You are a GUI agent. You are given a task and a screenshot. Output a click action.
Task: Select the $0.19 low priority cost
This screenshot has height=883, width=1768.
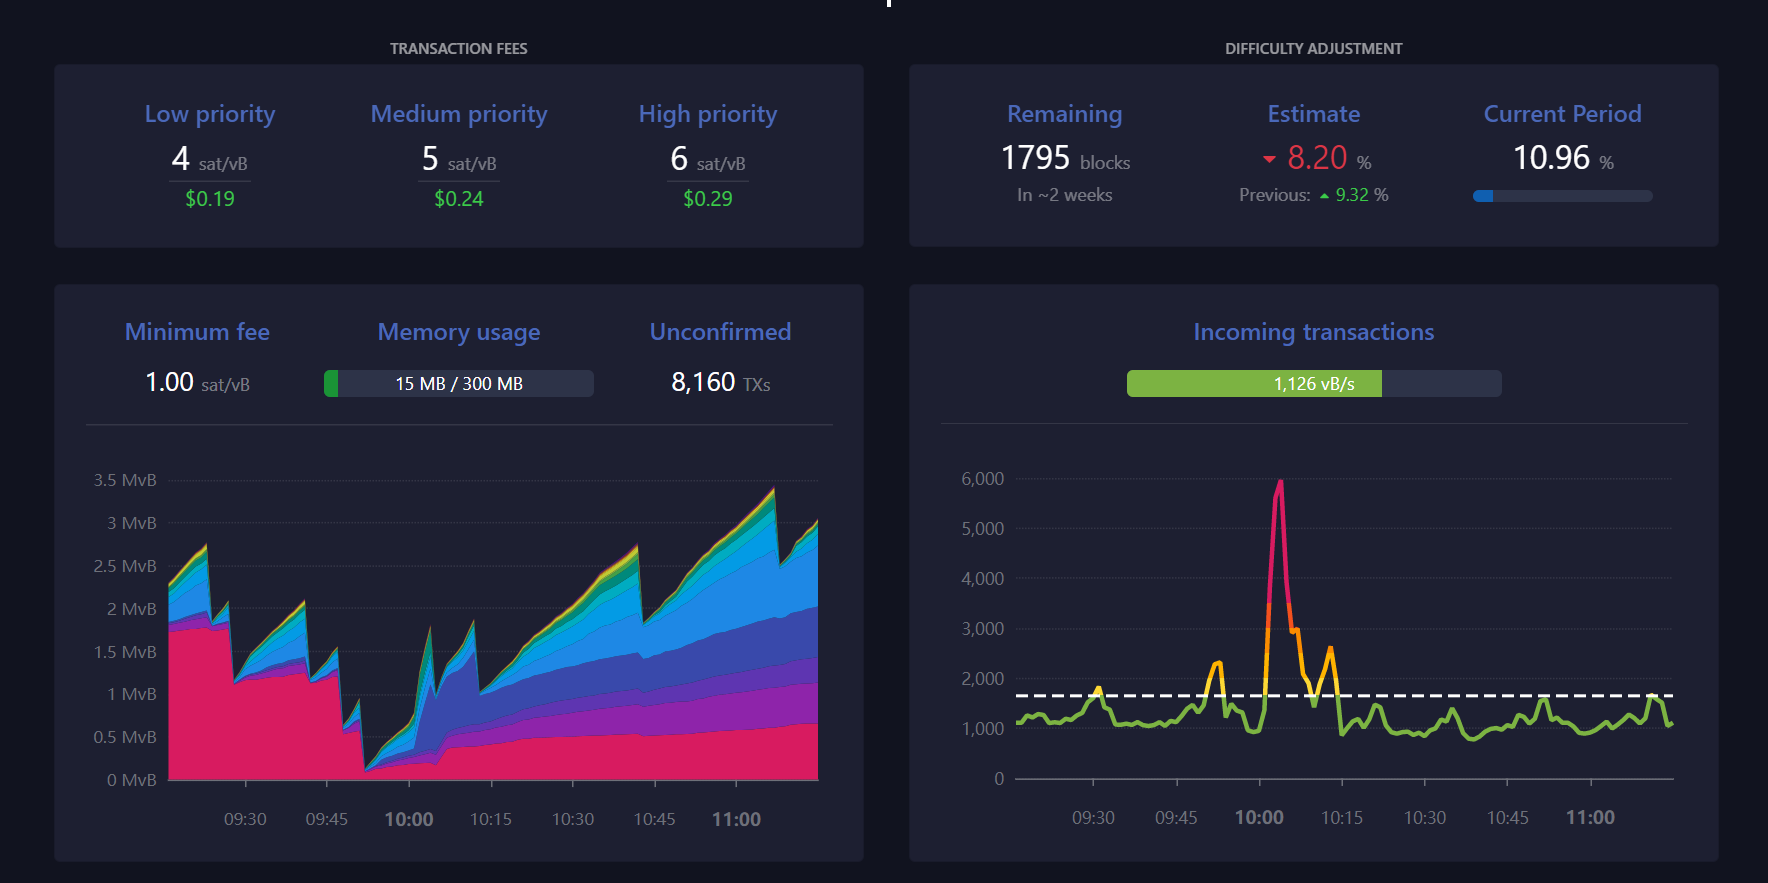[x=210, y=199]
